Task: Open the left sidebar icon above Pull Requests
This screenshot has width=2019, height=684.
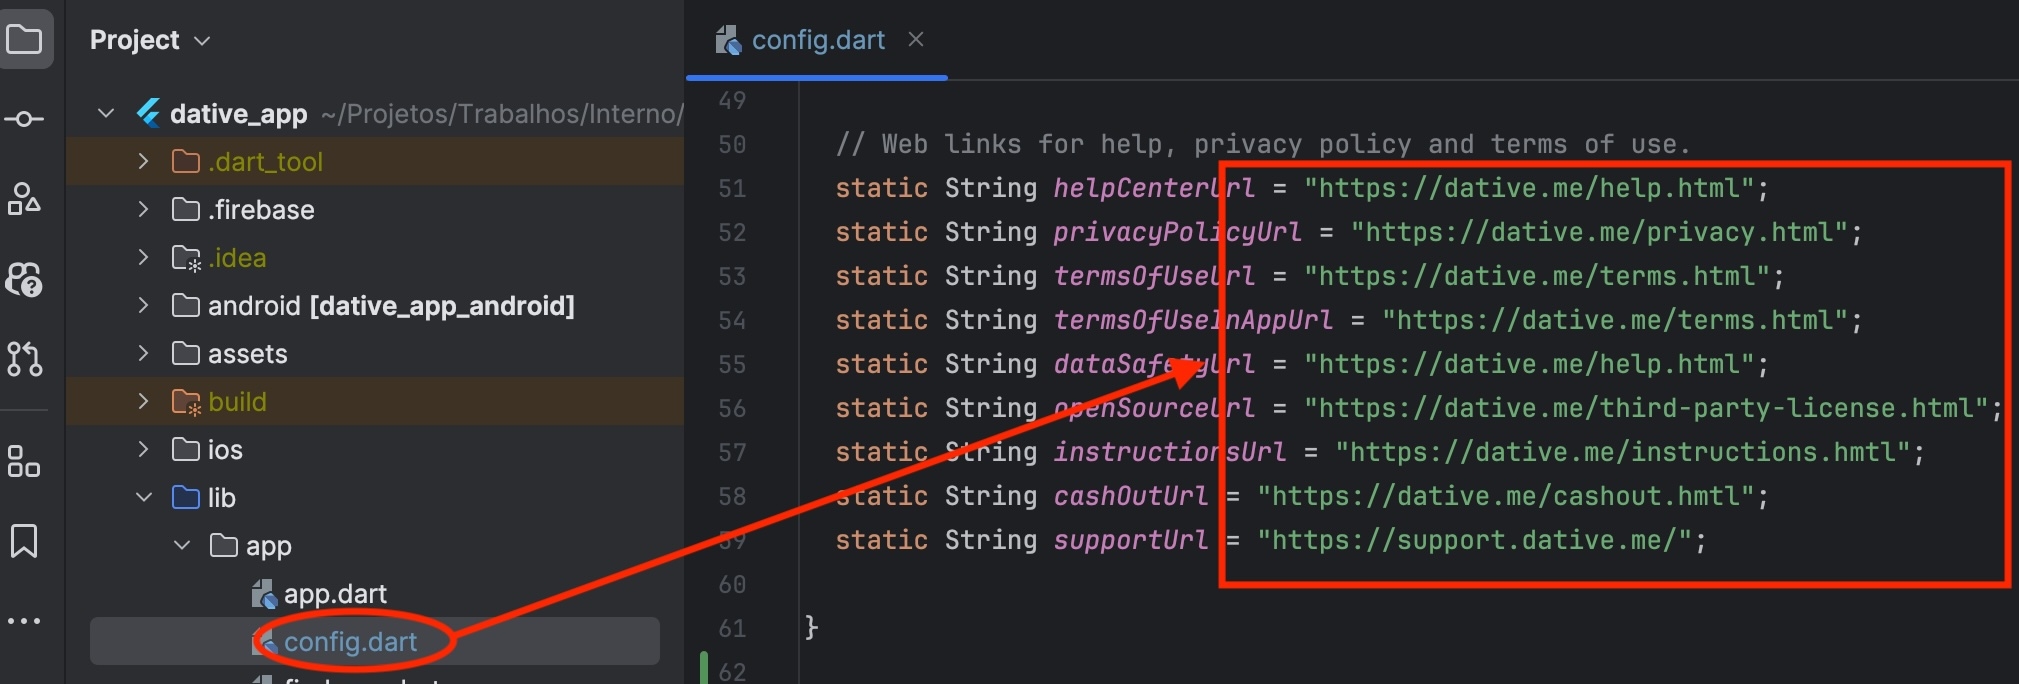Action: point(25,279)
